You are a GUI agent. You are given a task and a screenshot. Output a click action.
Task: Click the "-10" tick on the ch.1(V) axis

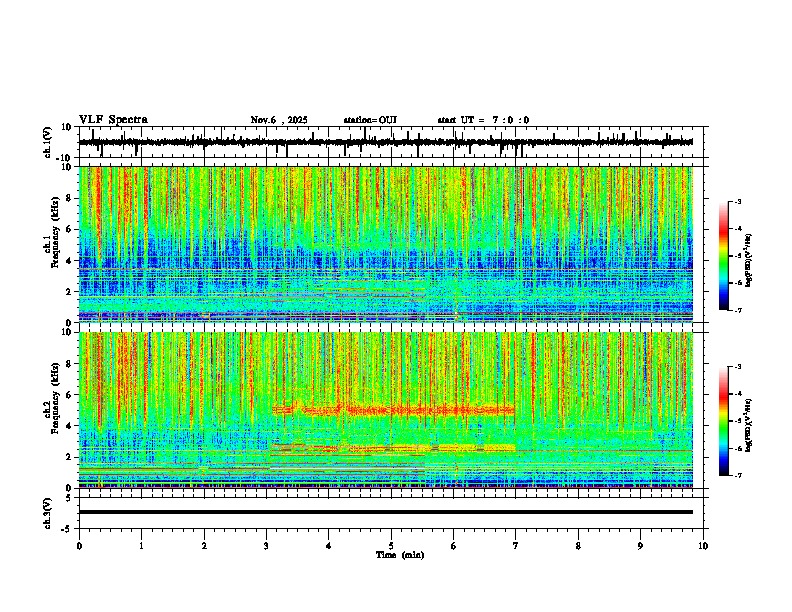[65, 158]
